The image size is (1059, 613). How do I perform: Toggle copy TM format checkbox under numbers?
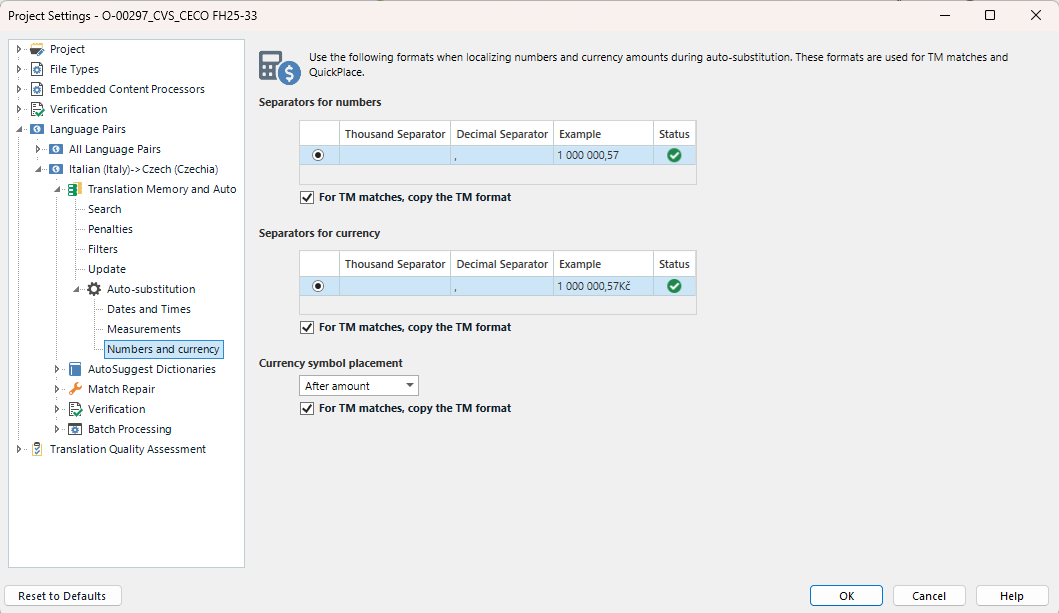307,197
